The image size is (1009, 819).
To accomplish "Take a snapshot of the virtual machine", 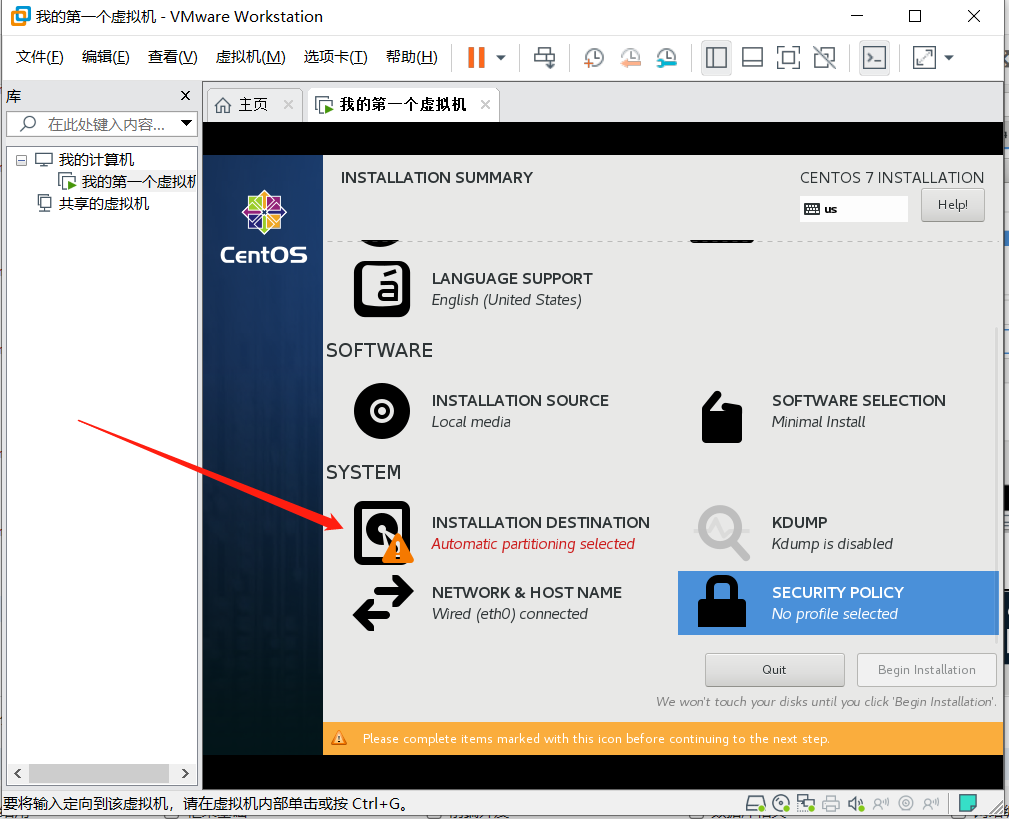I will point(593,57).
